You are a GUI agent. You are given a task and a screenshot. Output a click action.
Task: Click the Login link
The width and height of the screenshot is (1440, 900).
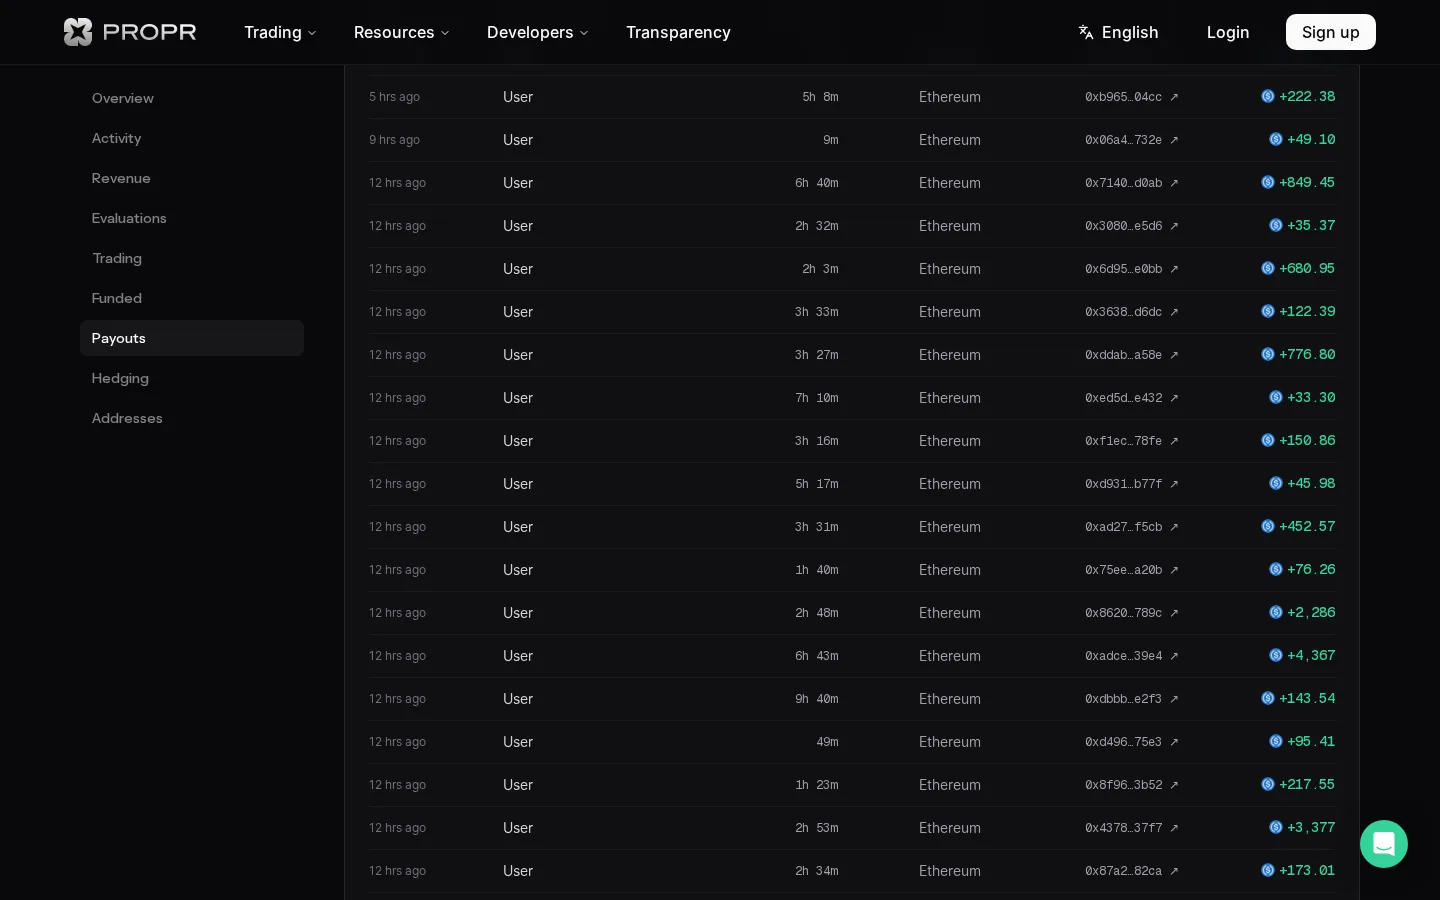(1228, 32)
